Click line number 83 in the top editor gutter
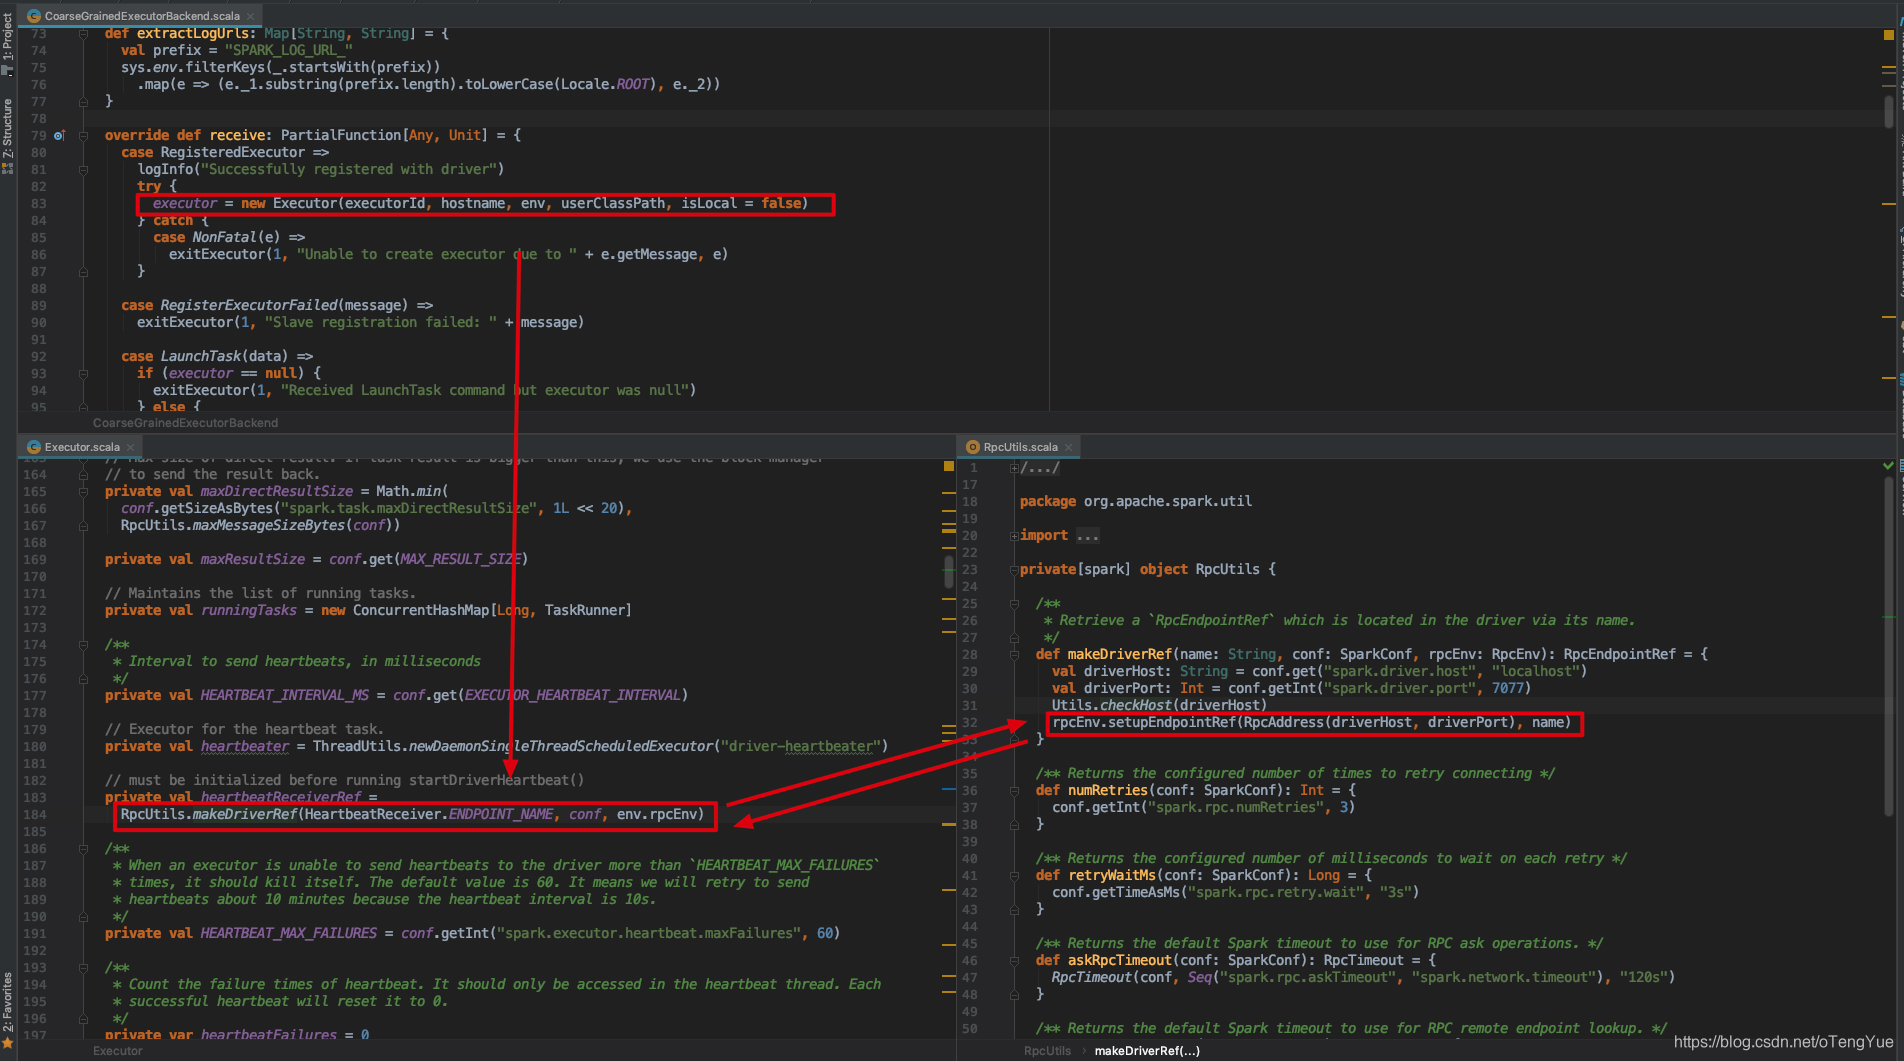 [38, 204]
